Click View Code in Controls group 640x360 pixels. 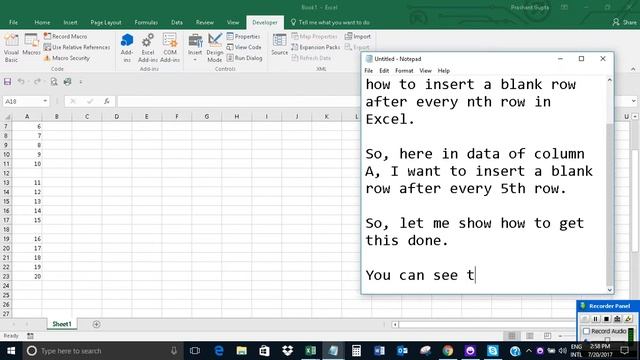tap(244, 47)
